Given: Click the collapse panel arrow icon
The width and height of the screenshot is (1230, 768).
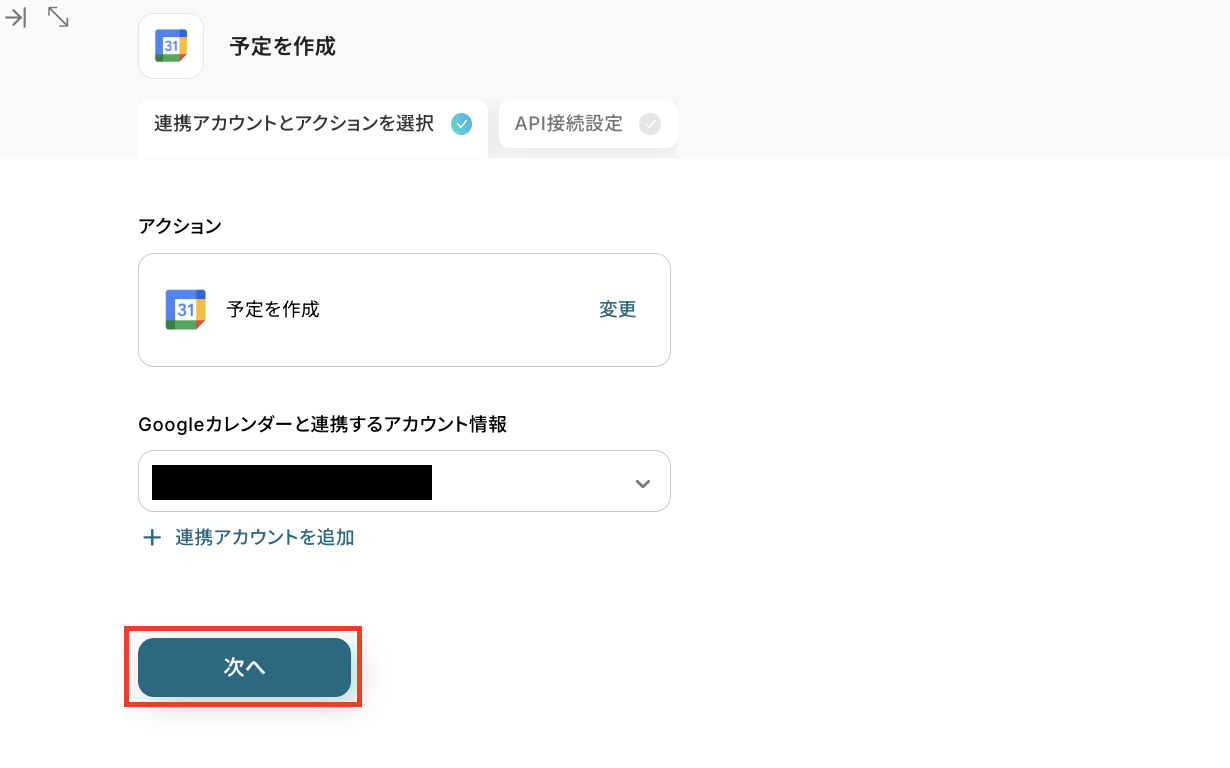Looking at the screenshot, I should click(16, 17).
